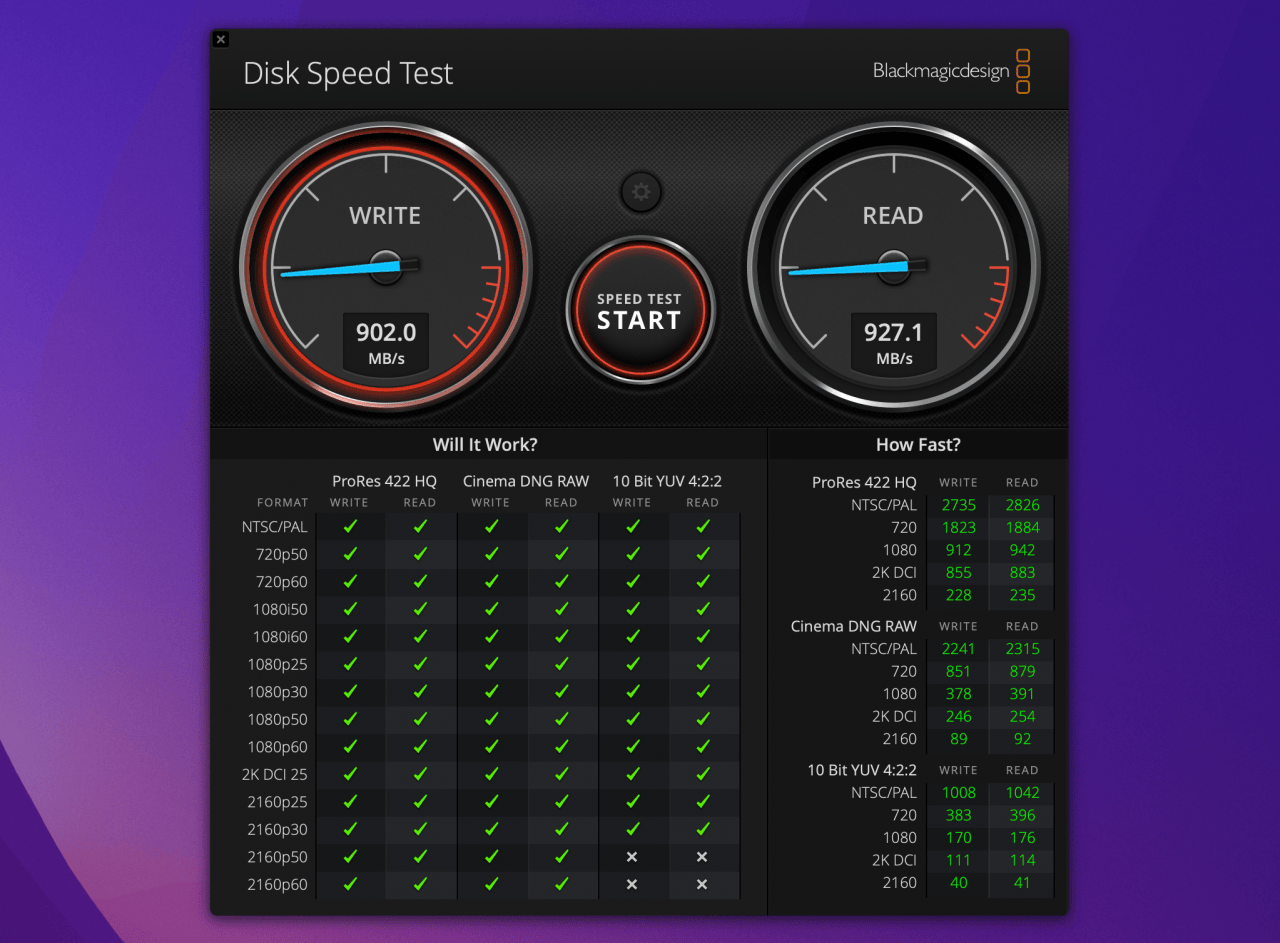Click the ProRes write checkmark for 2160p60
Screen dimensions: 1280x943
[x=350, y=884]
